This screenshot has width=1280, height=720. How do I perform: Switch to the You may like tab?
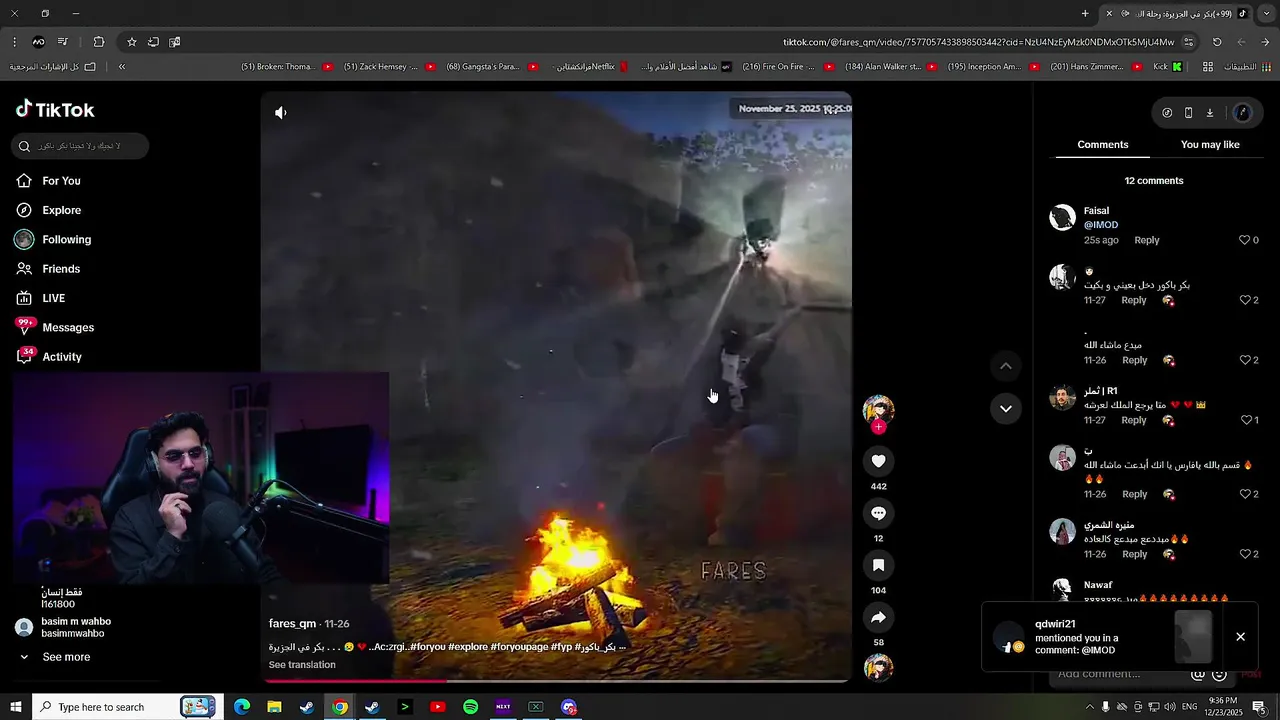point(1210,145)
